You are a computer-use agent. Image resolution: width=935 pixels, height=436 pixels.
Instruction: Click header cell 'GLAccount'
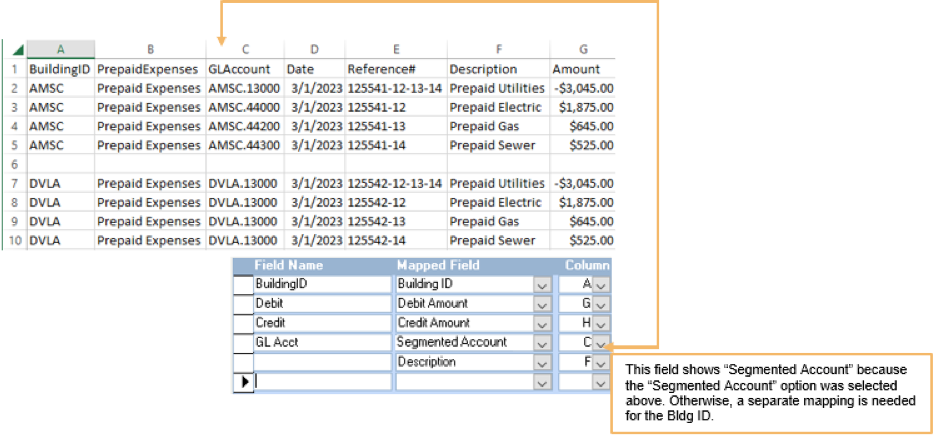245,69
